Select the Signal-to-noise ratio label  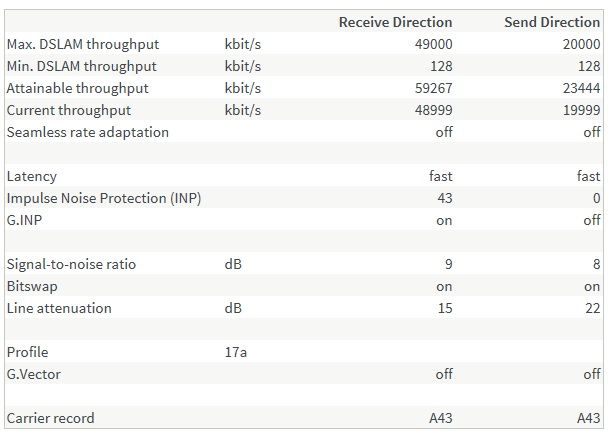(71, 264)
